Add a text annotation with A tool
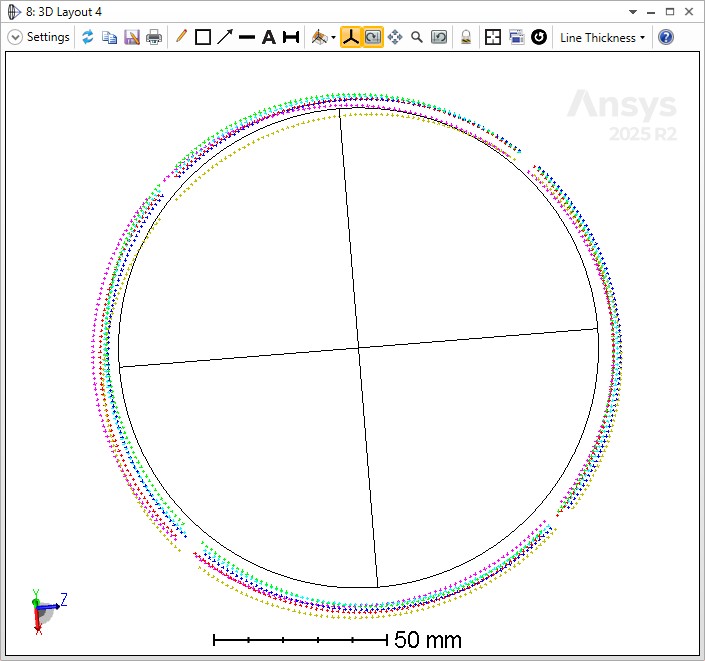705x661 pixels. pyautogui.click(x=268, y=37)
